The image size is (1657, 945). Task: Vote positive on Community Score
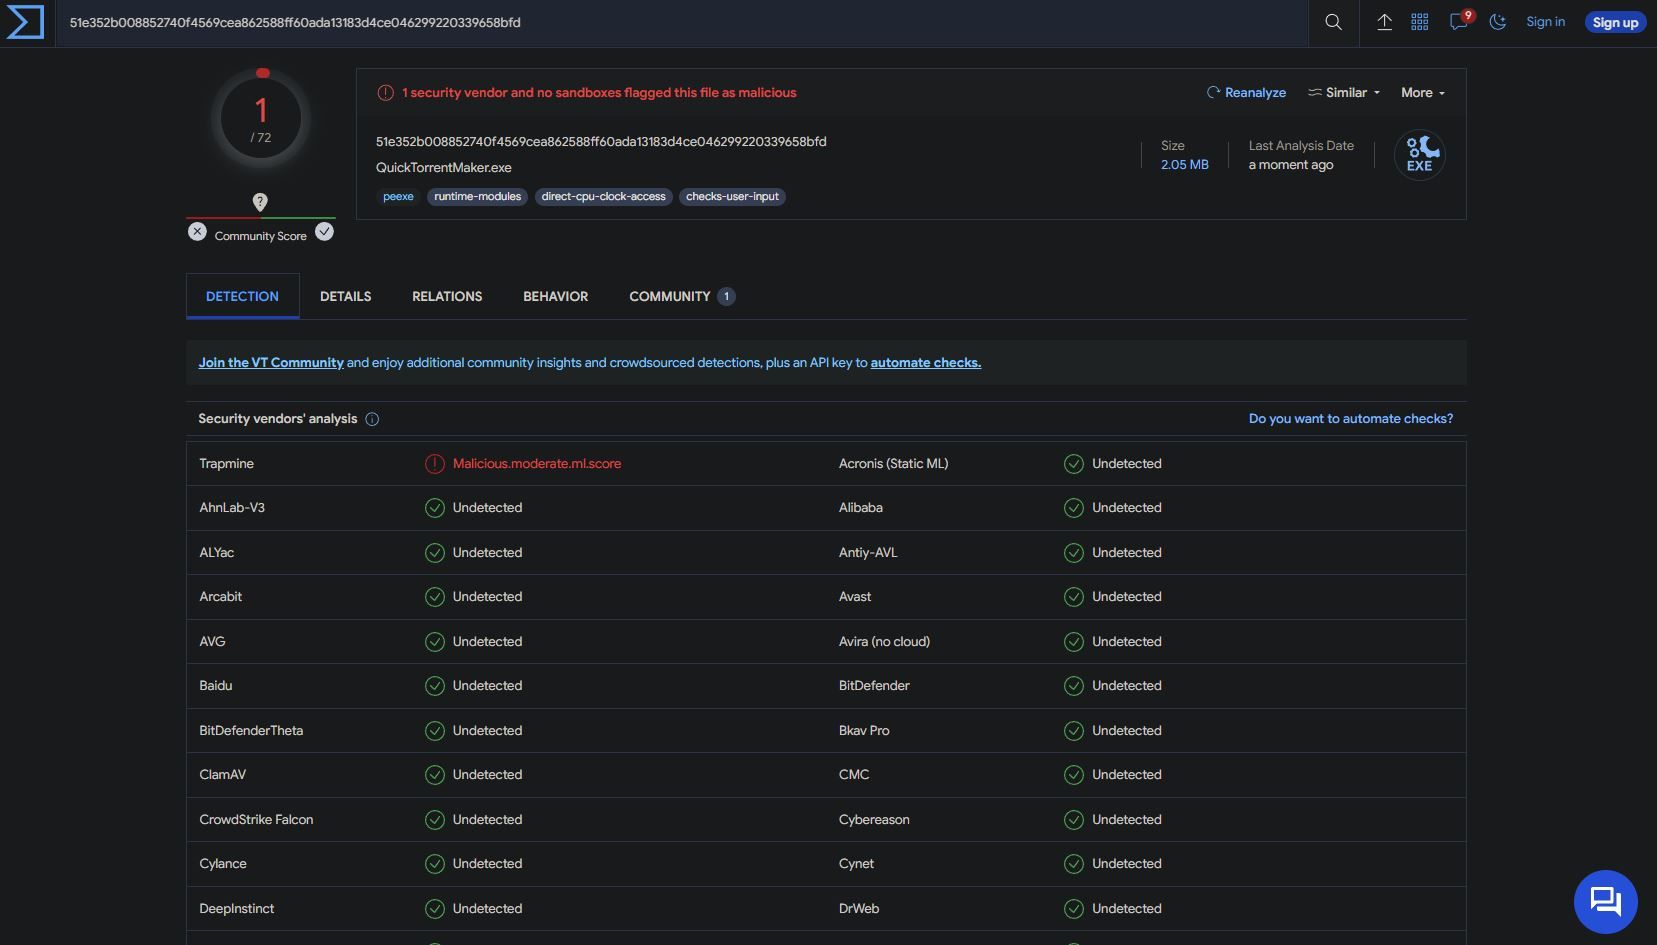[324, 232]
